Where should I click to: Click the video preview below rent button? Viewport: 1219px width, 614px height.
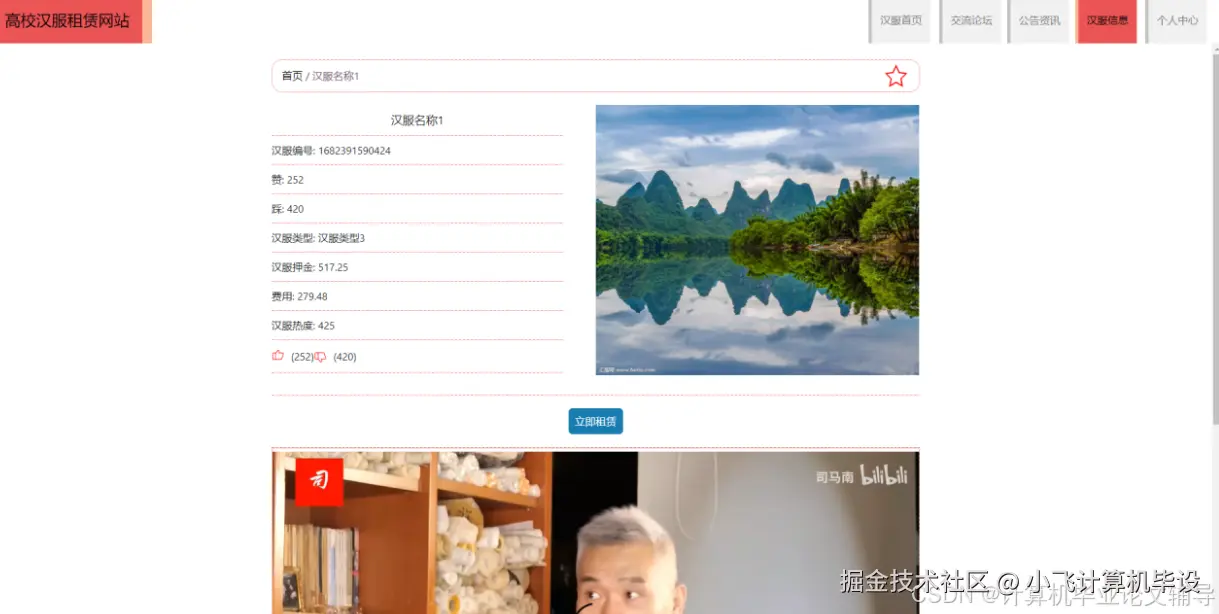595,533
